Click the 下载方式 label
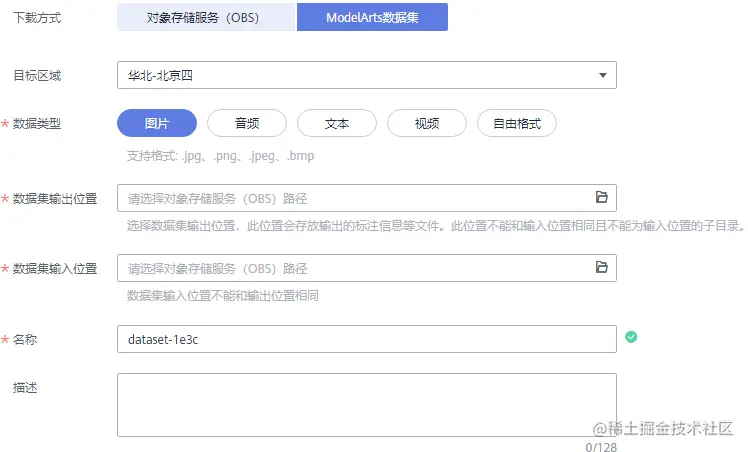 tap(37, 18)
